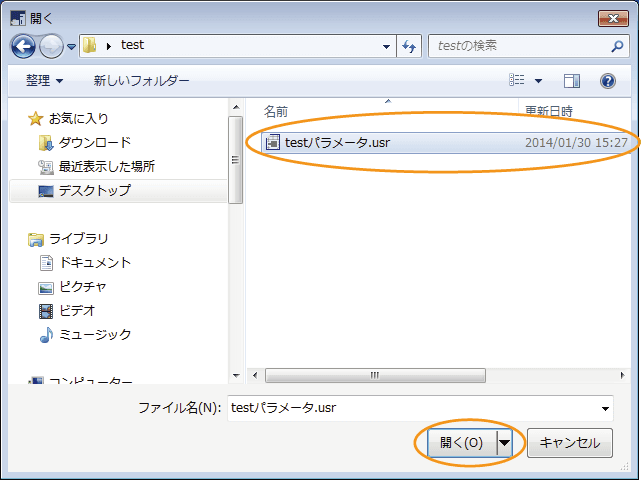This screenshot has height=480, width=642.
Task: Open the ミュージック library
Action: click(95, 335)
